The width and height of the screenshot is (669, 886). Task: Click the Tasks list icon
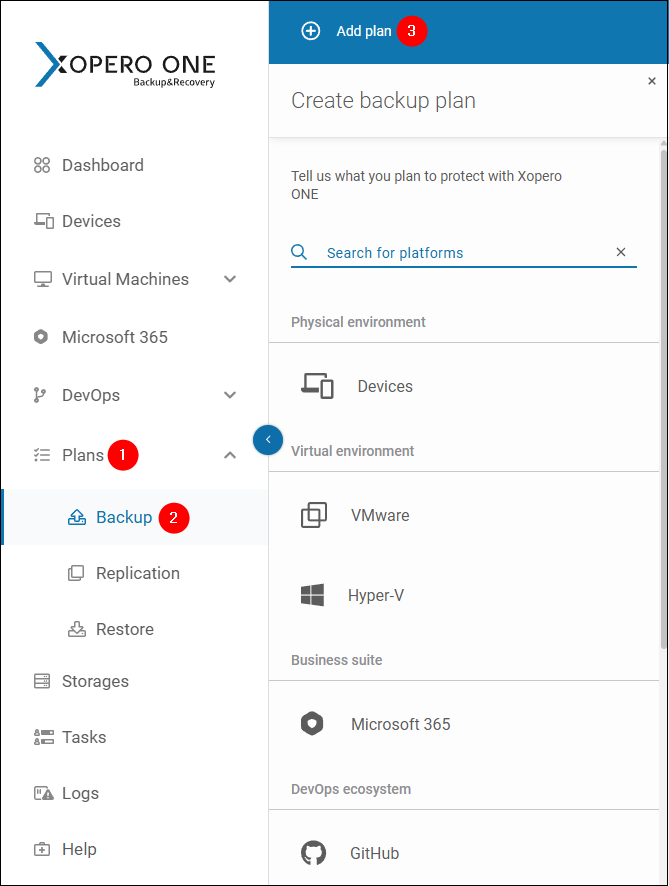pyautogui.click(x=44, y=737)
